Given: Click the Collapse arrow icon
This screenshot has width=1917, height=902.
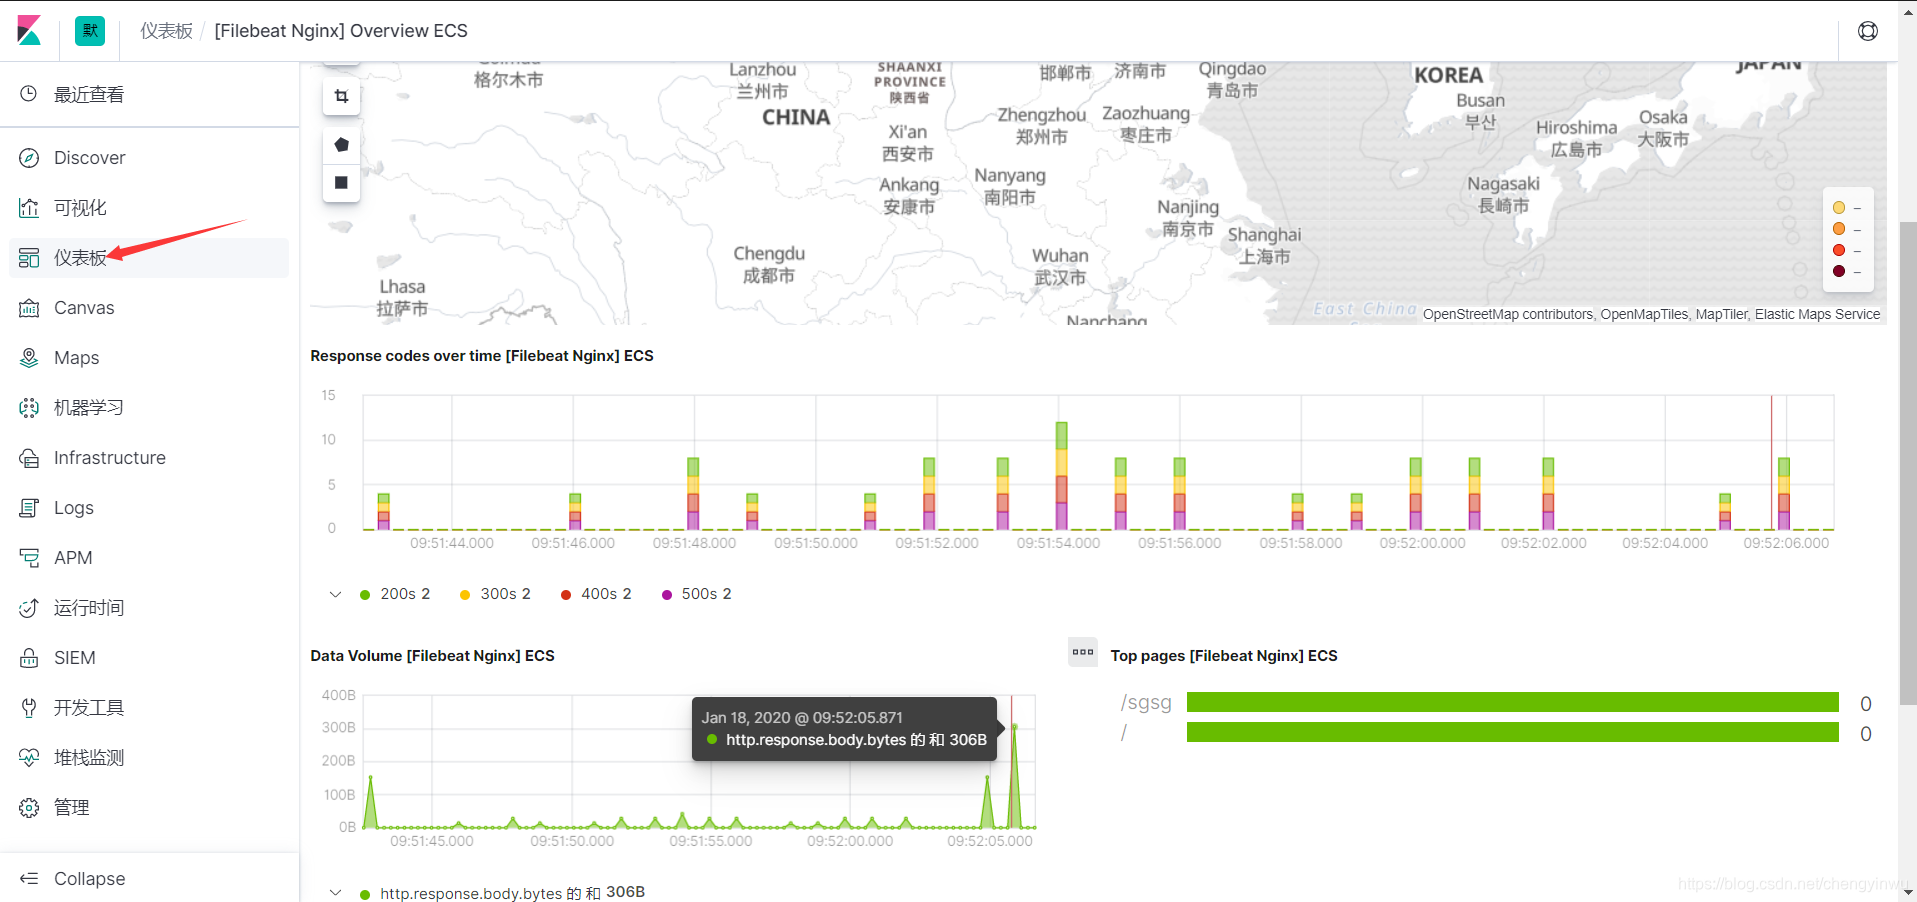Looking at the screenshot, I should click(x=29, y=879).
